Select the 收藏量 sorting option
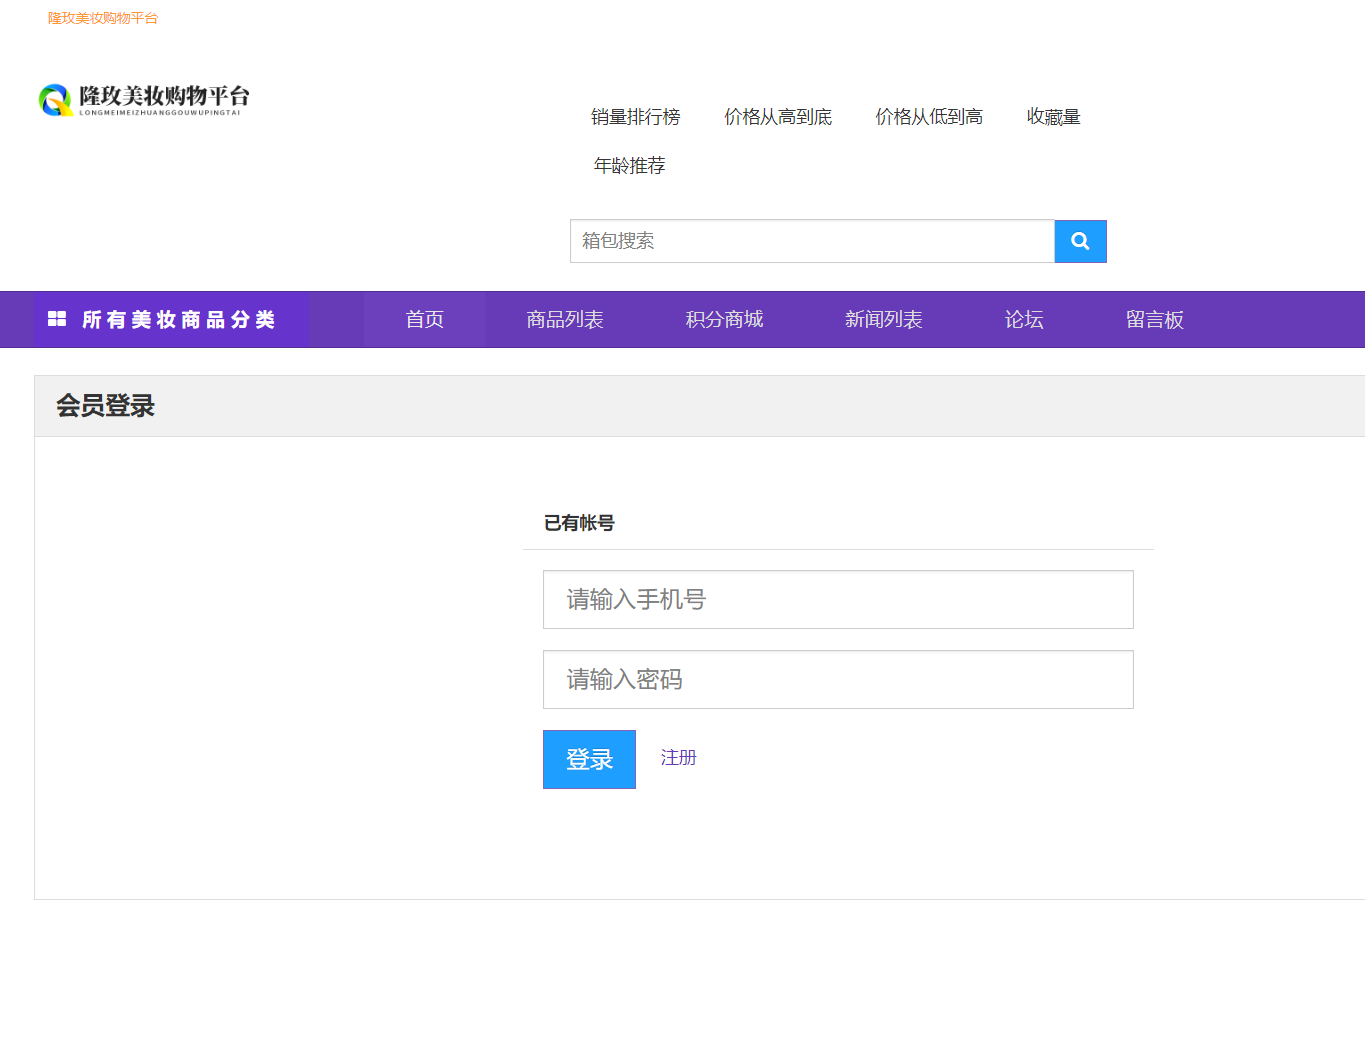Screen dimensions: 1365x1043 tap(1053, 116)
